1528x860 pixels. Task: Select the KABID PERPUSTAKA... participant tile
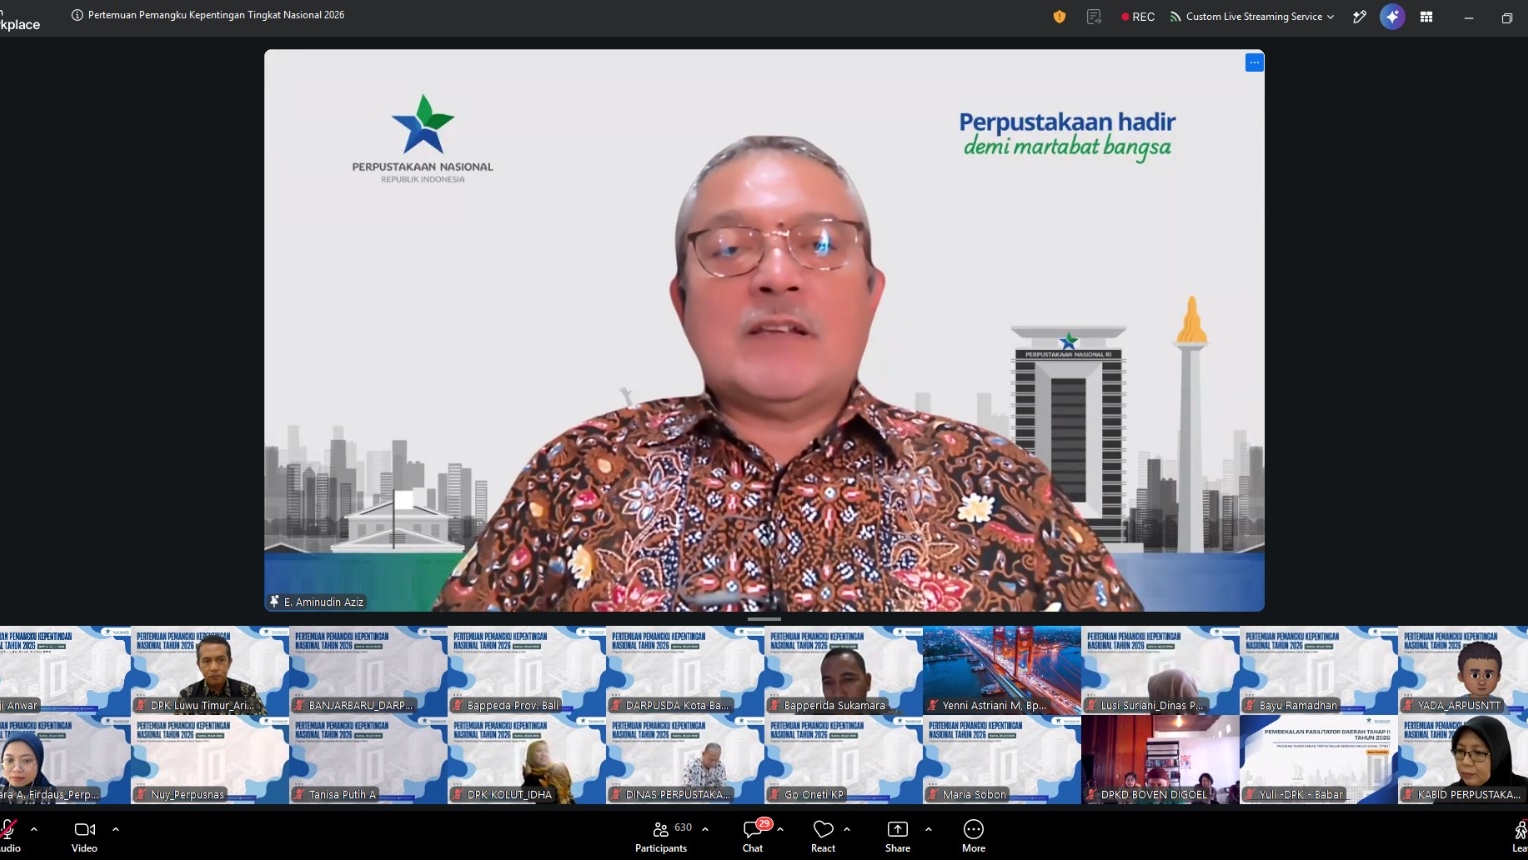(x=1463, y=760)
